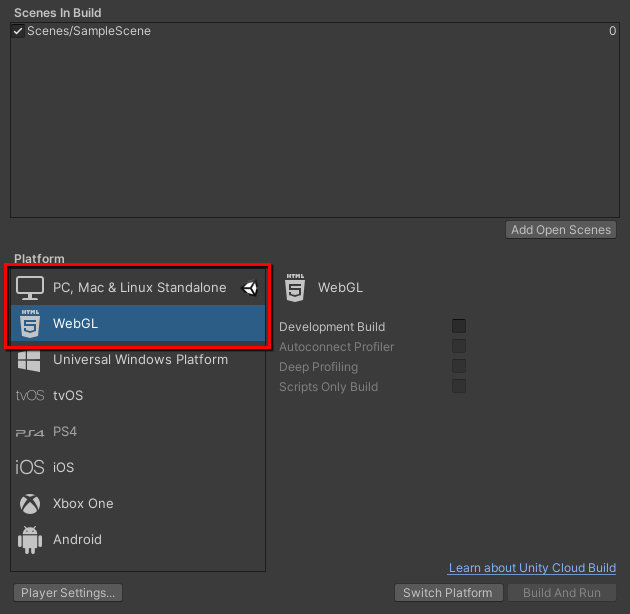Click the HTML5 icon in the WebGL list row
Image resolution: width=630 pixels, height=614 pixels.
30,323
